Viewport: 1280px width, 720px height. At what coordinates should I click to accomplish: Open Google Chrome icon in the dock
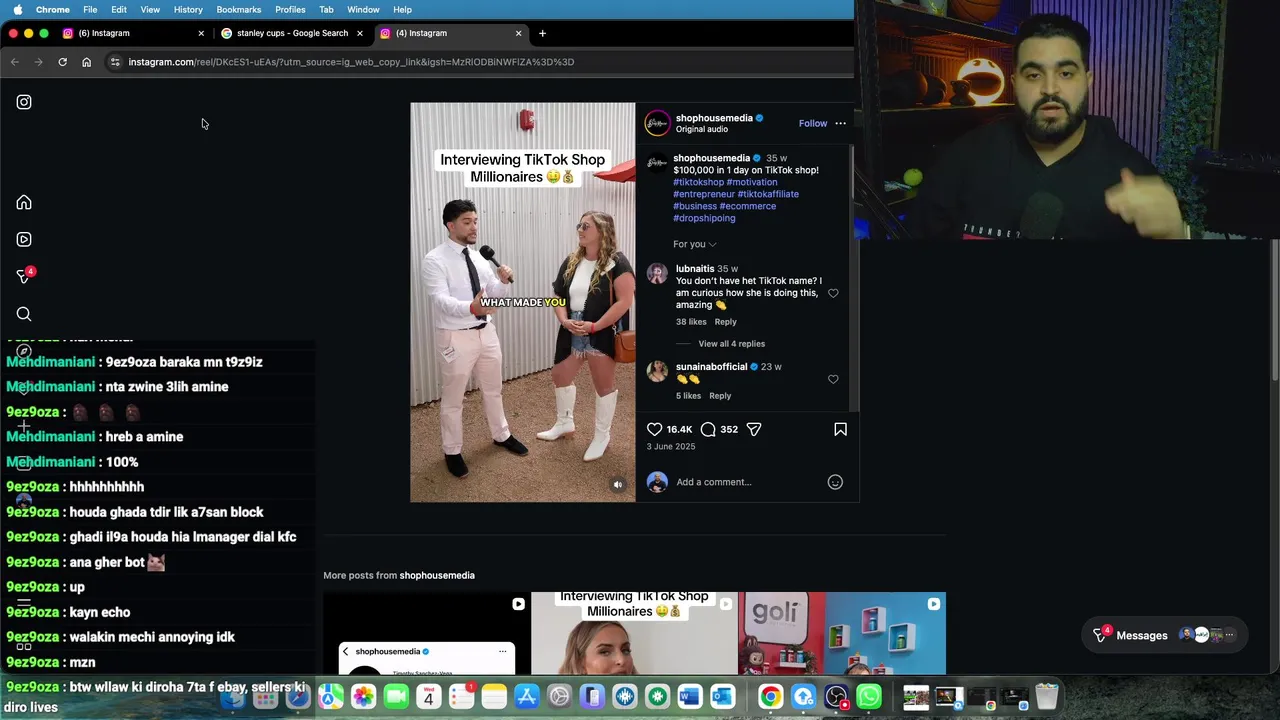pyautogui.click(x=771, y=696)
